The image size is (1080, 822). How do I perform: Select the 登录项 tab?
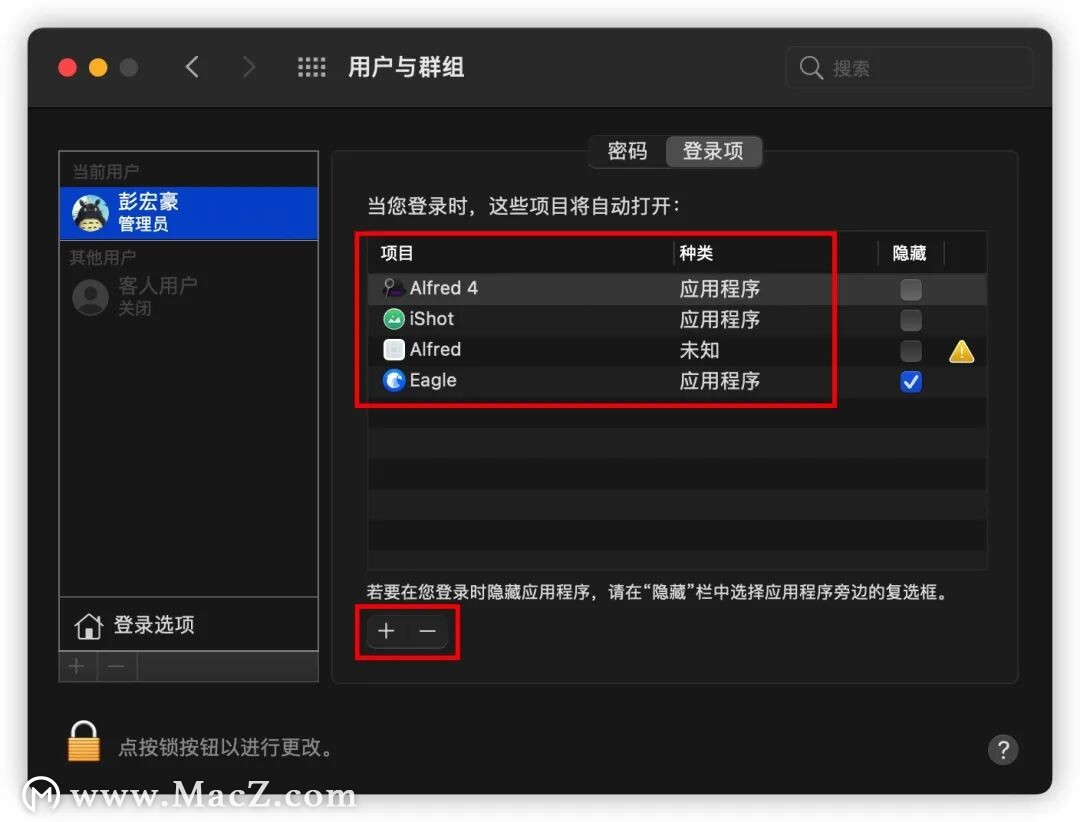[713, 151]
